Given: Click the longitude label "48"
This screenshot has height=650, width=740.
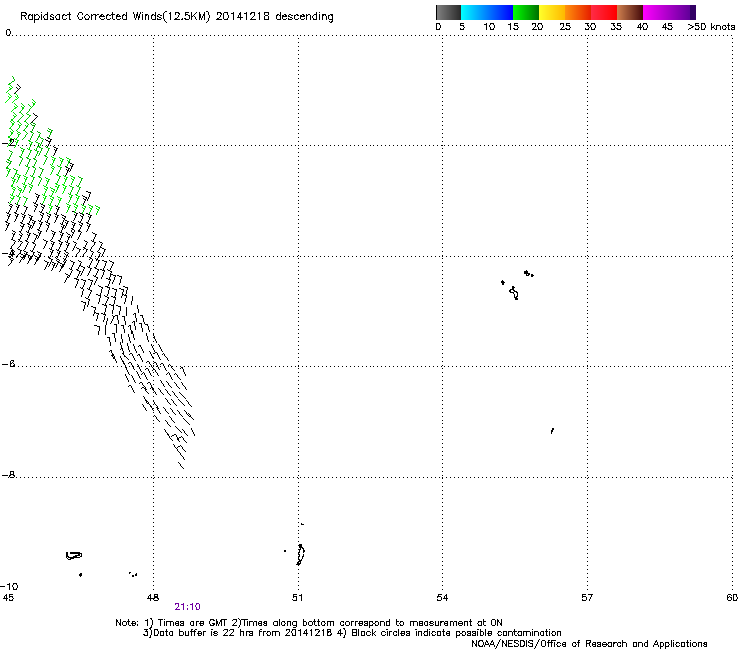Looking at the screenshot, I should [x=153, y=598].
